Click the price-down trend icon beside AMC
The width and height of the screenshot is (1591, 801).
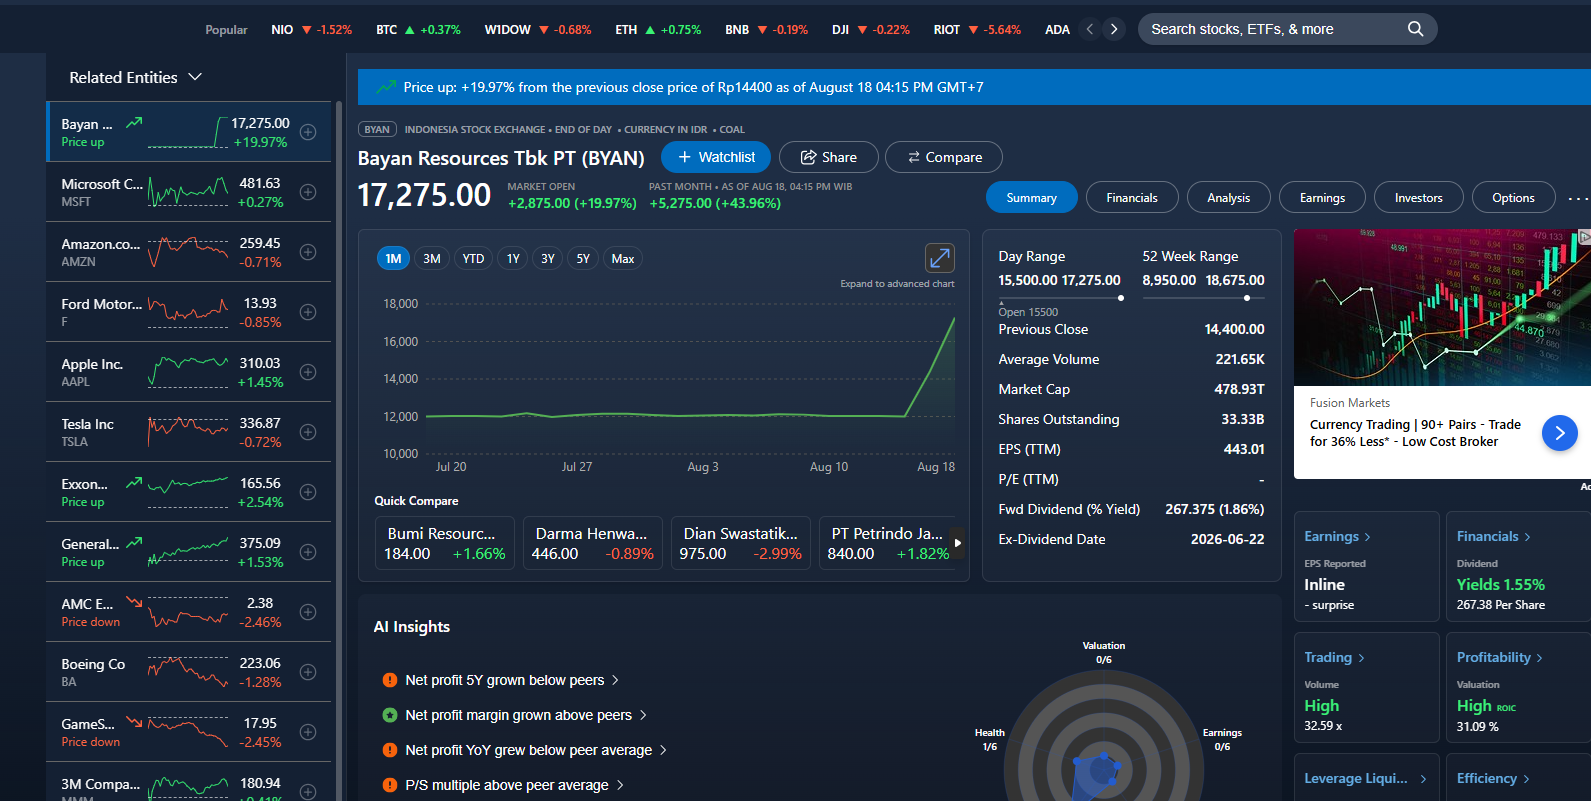point(134,603)
